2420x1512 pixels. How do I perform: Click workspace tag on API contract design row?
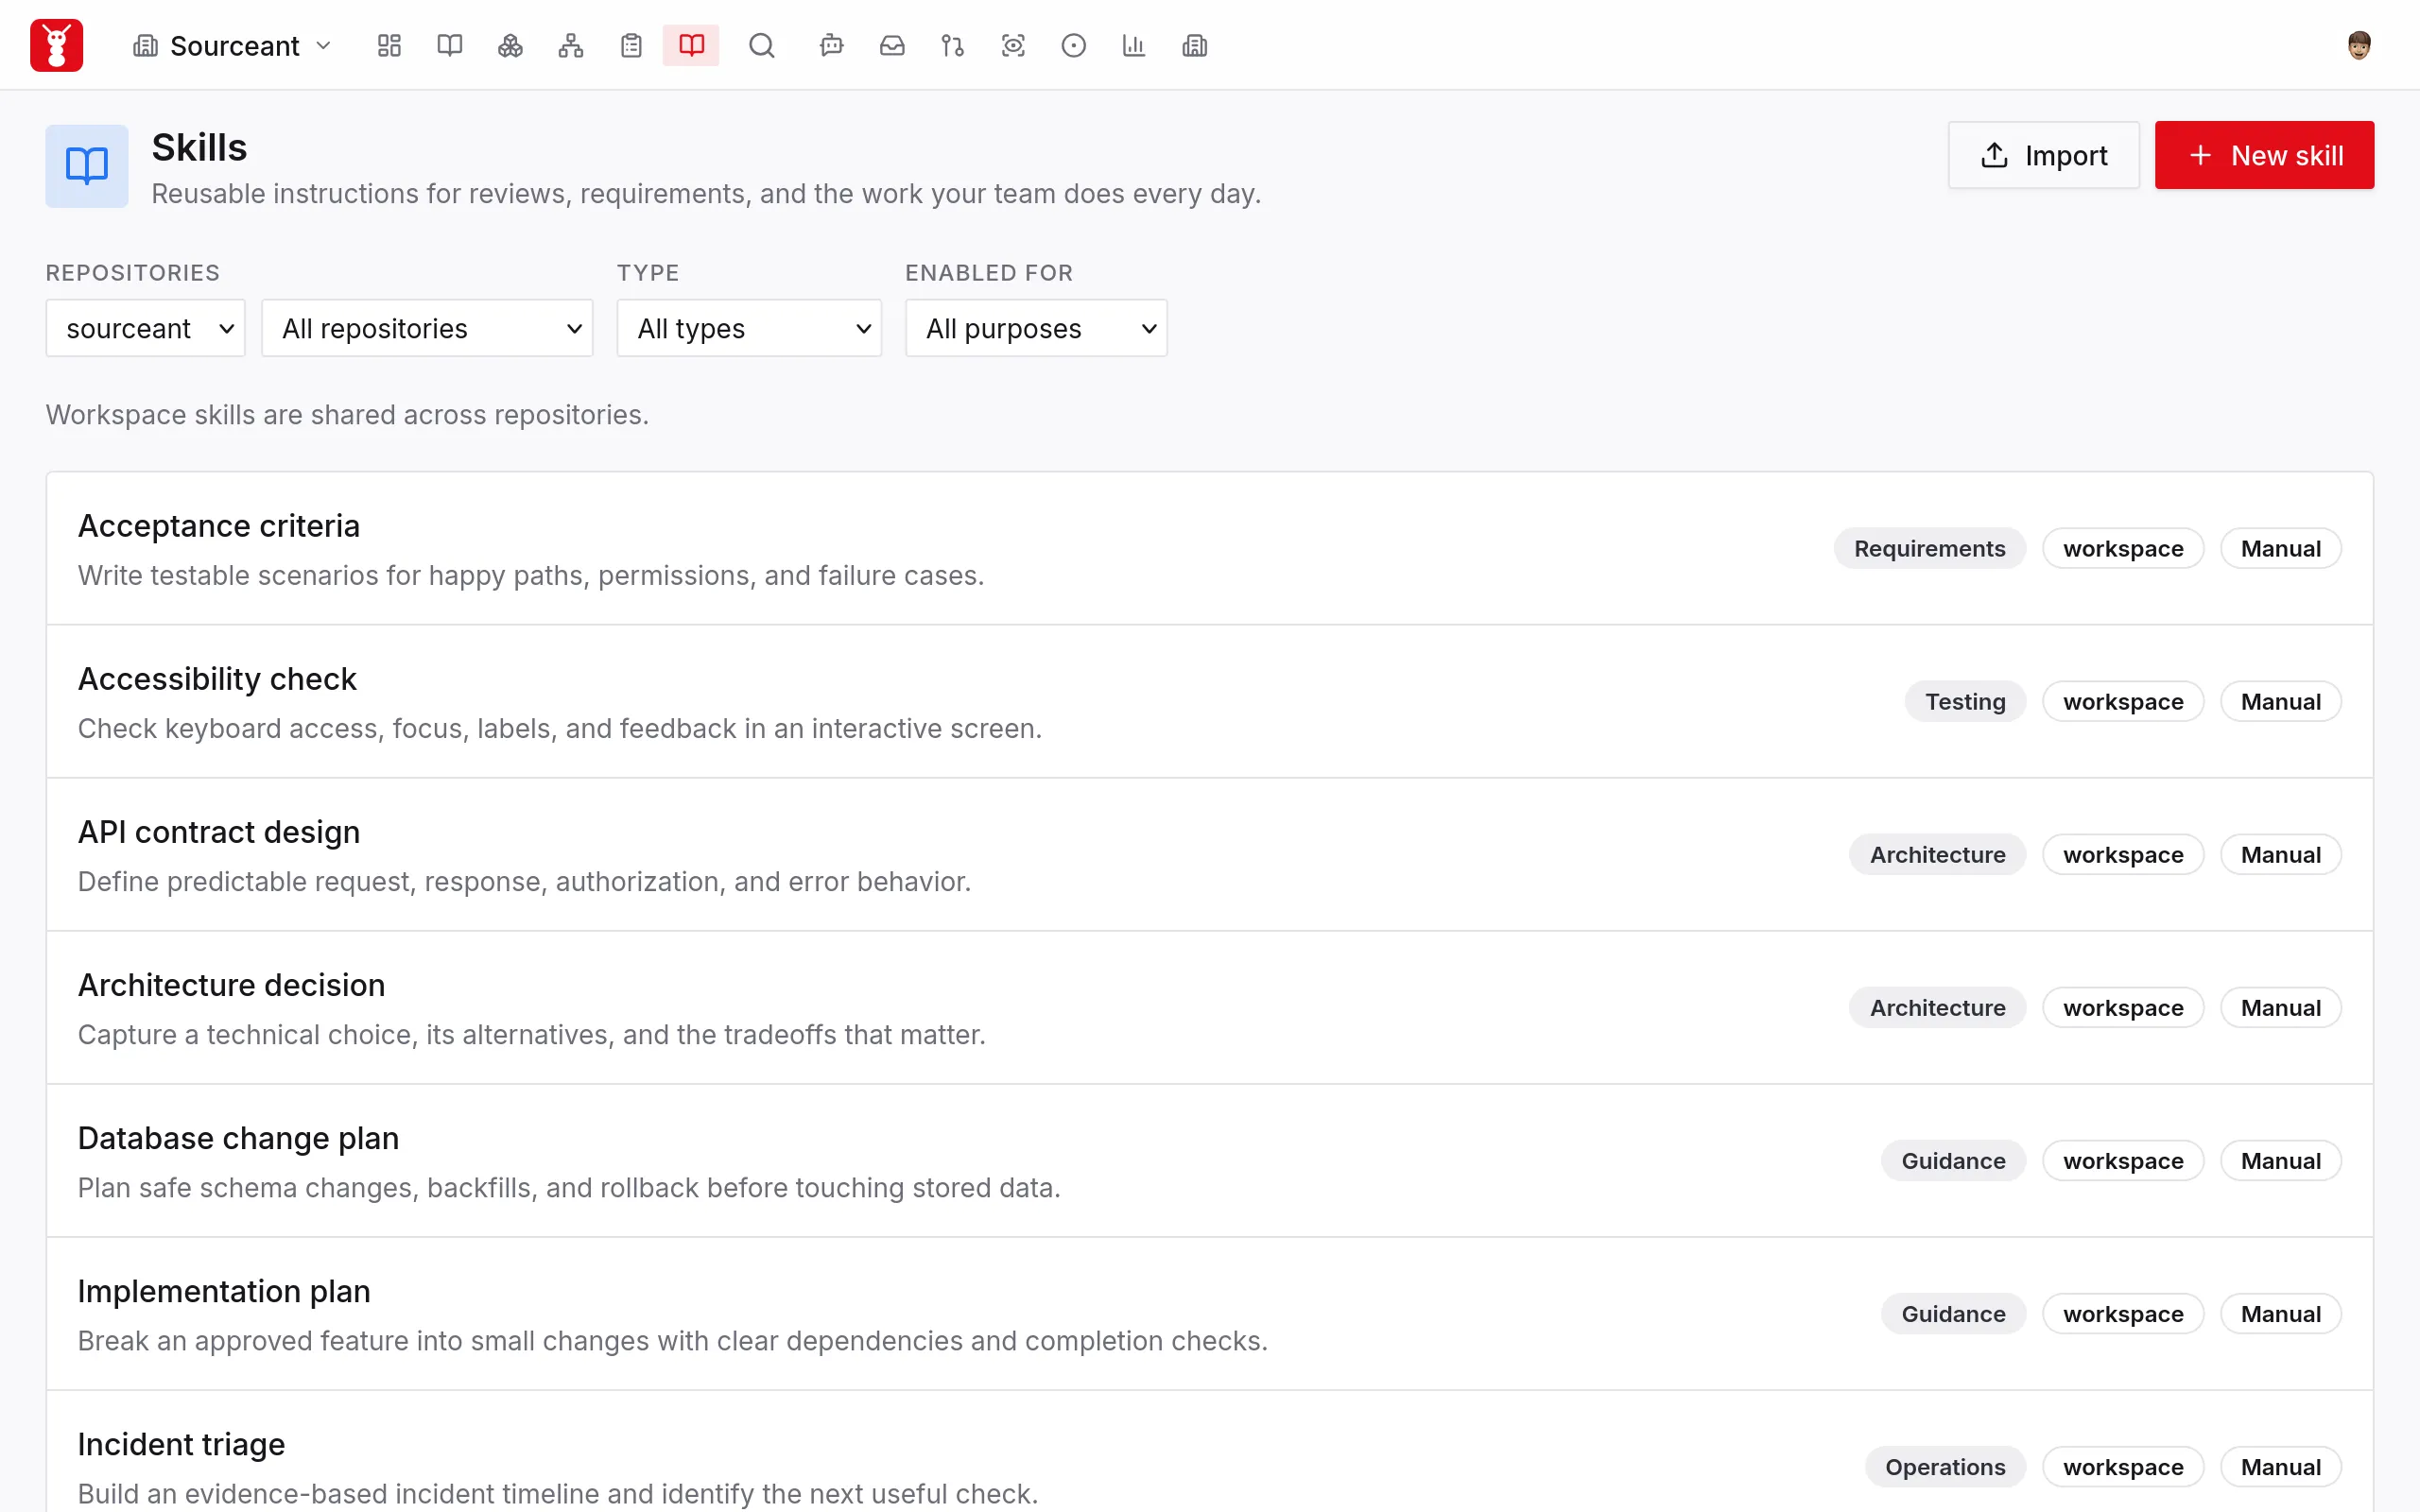(2123, 855)
